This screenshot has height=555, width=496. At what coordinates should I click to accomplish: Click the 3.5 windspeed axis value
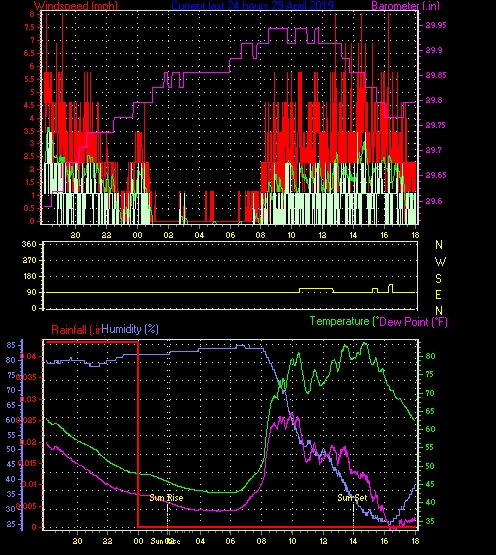30,131
